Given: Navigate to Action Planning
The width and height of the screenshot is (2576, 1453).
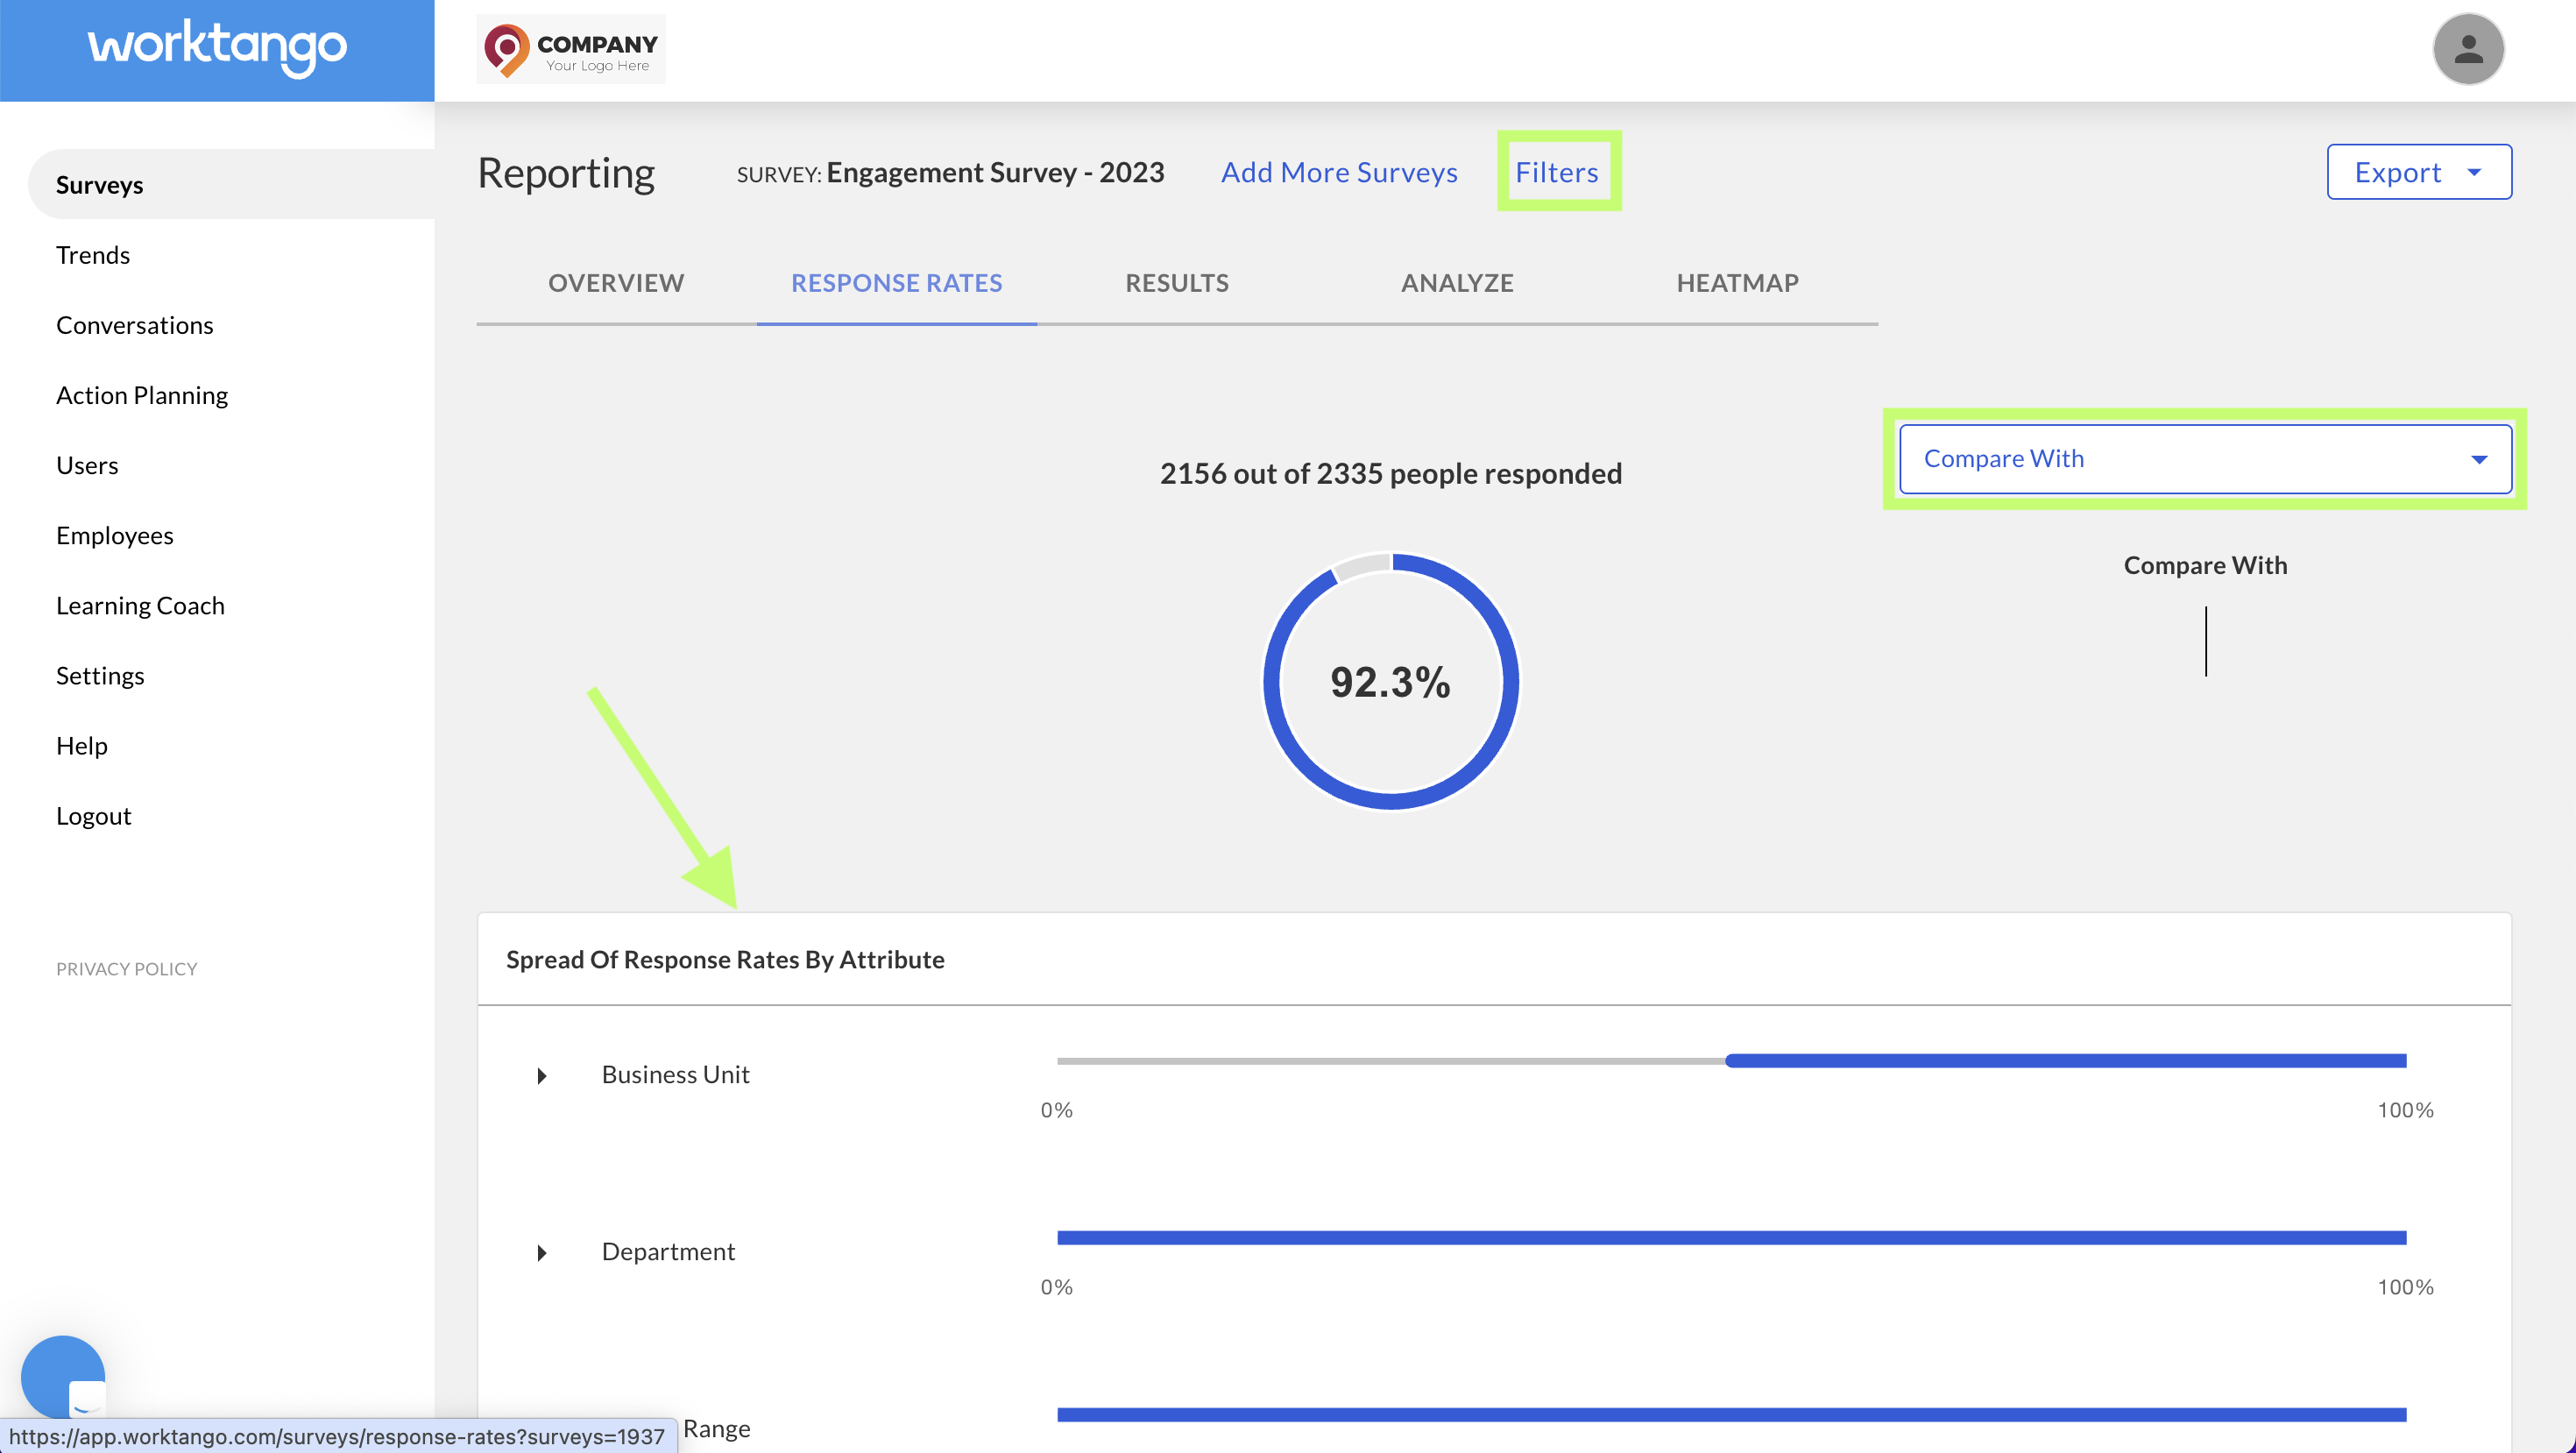Looking at the screenshot, I should point(142,395).
